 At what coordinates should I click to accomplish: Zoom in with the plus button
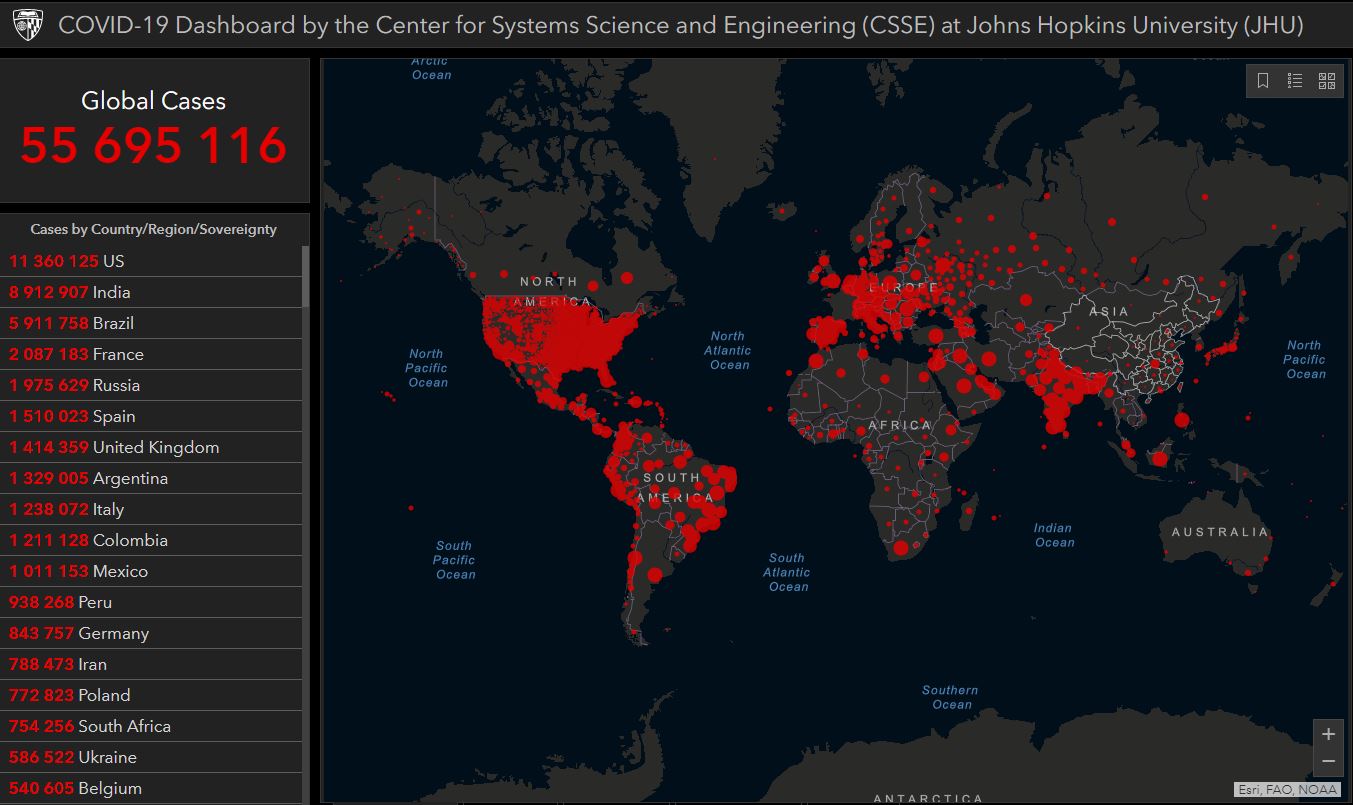coord(1328,734)
